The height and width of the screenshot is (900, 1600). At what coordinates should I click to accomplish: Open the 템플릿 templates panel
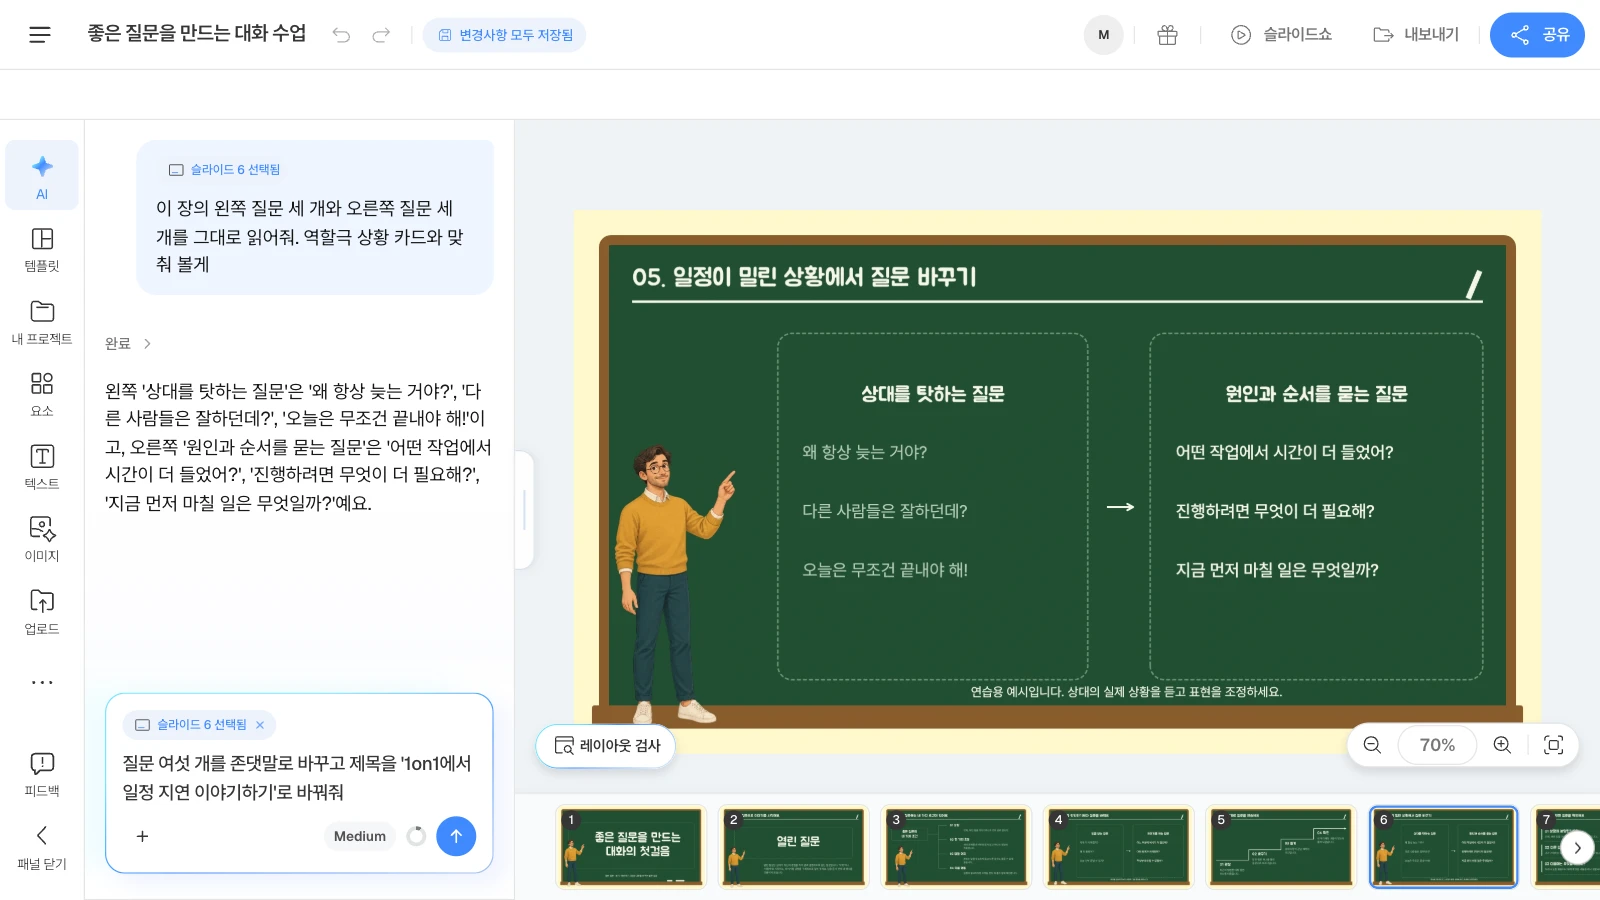click(x=42, y=249)
